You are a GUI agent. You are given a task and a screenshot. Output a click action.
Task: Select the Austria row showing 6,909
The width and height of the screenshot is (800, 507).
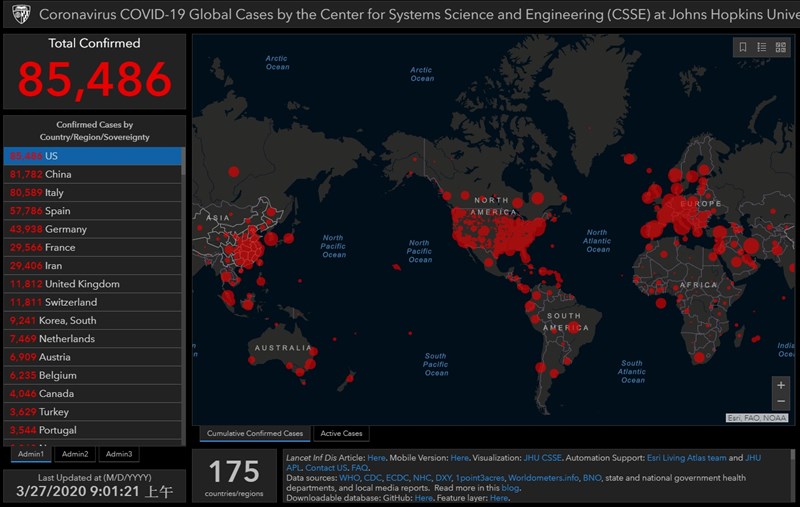pos(92,357)
